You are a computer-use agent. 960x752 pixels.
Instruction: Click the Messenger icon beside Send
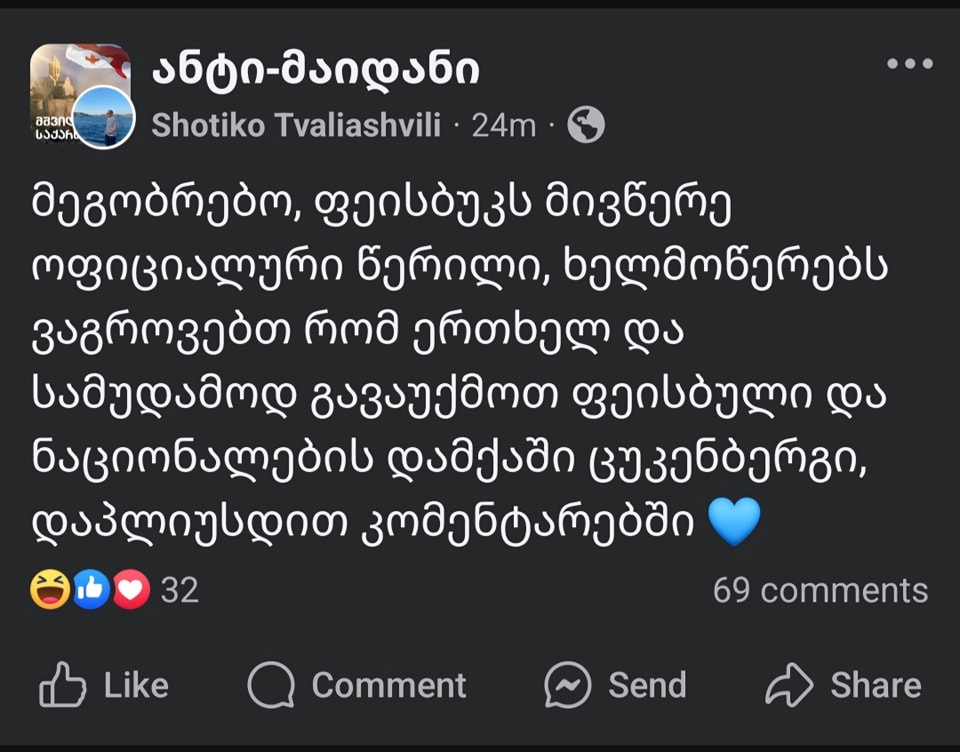pos(568,685)
